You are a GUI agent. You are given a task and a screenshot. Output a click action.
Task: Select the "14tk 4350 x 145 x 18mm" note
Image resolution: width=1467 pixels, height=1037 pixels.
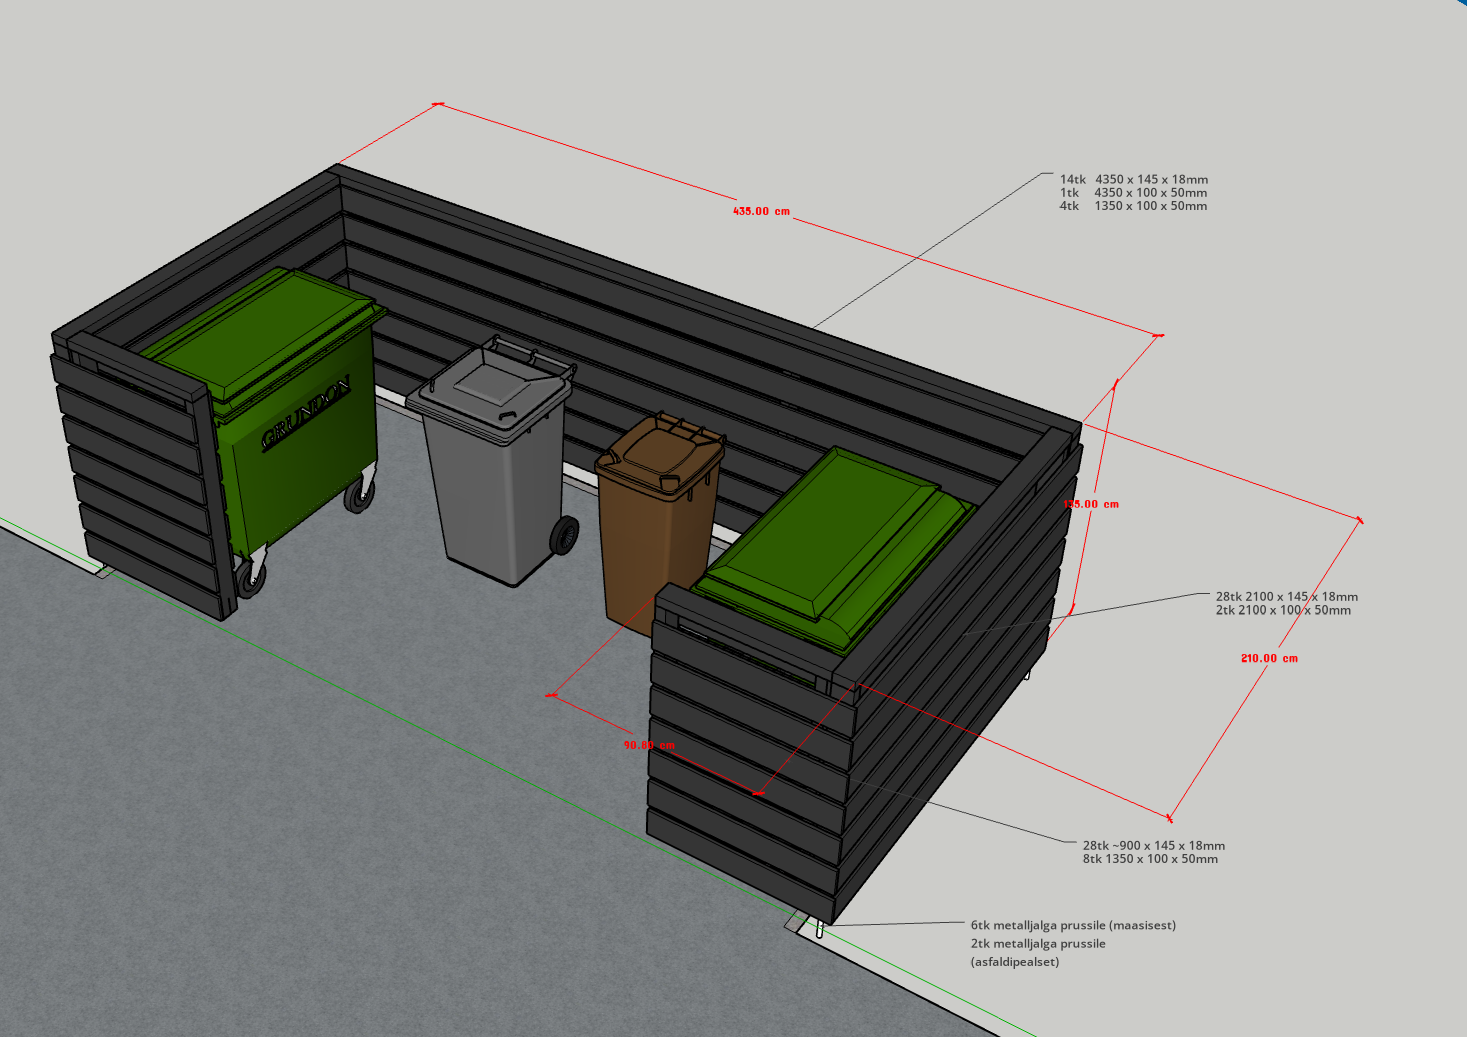tap(1134, 180)
